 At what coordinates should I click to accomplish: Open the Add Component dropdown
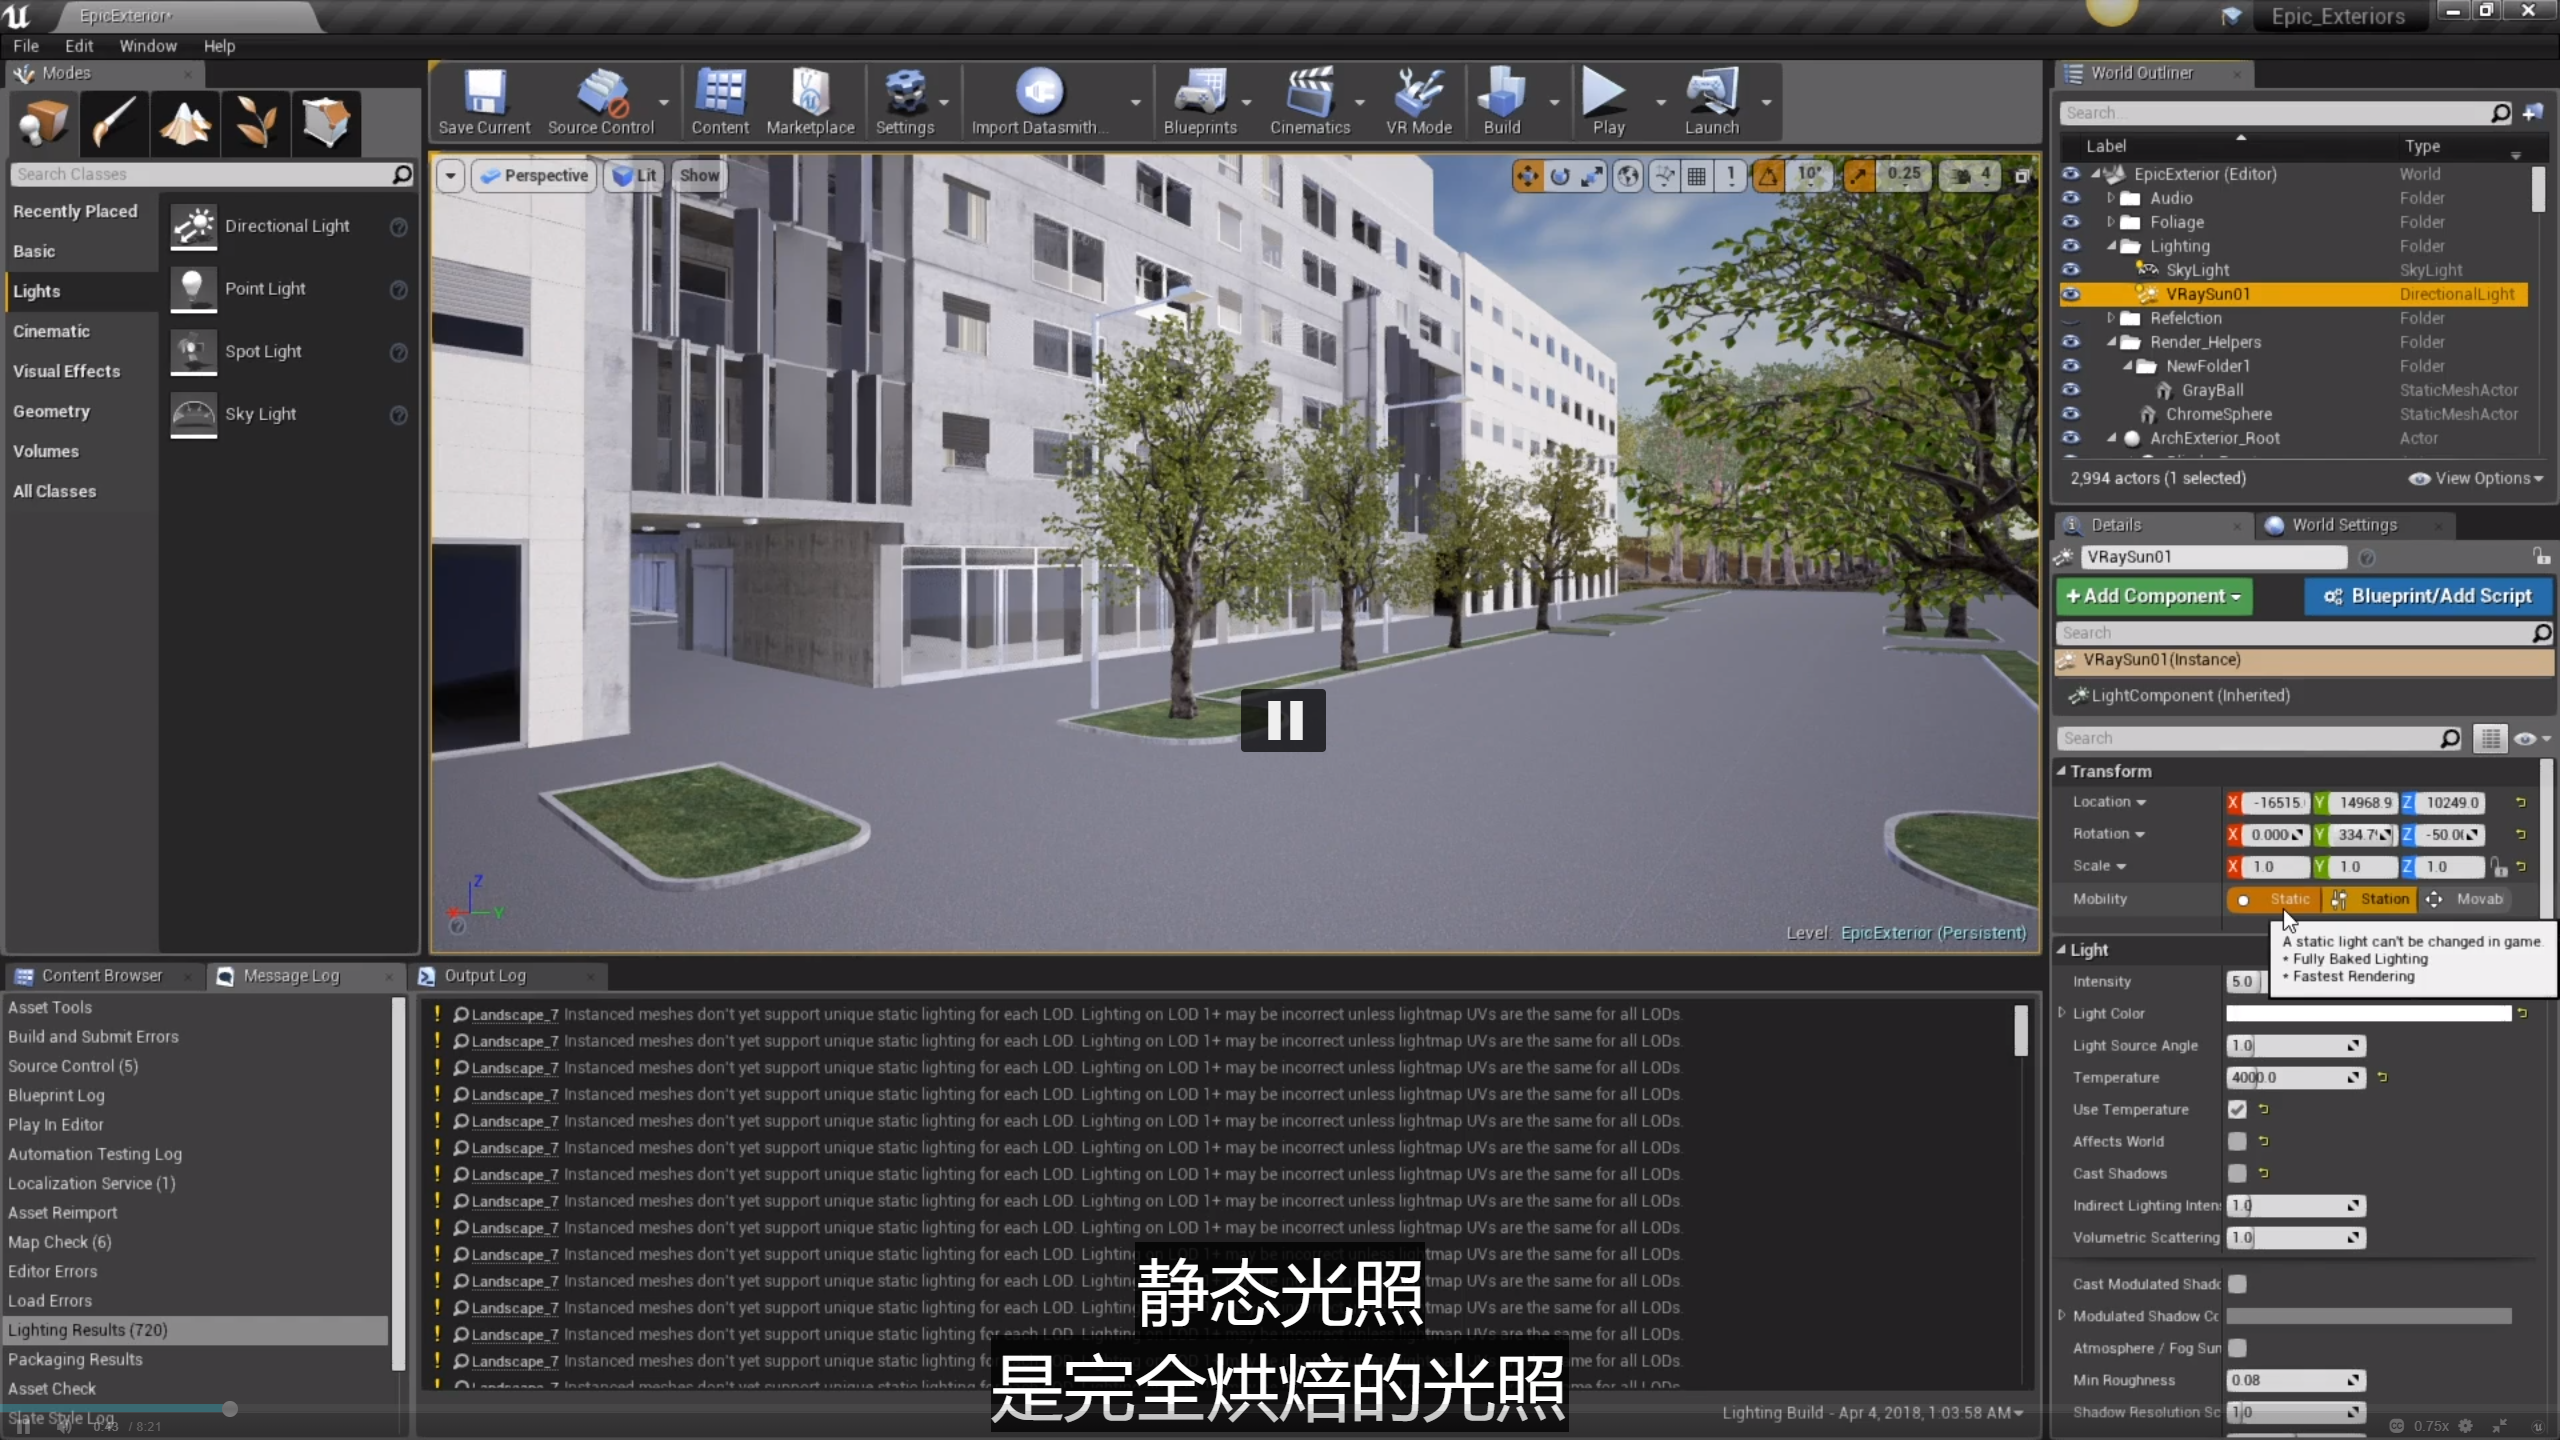2153,596
